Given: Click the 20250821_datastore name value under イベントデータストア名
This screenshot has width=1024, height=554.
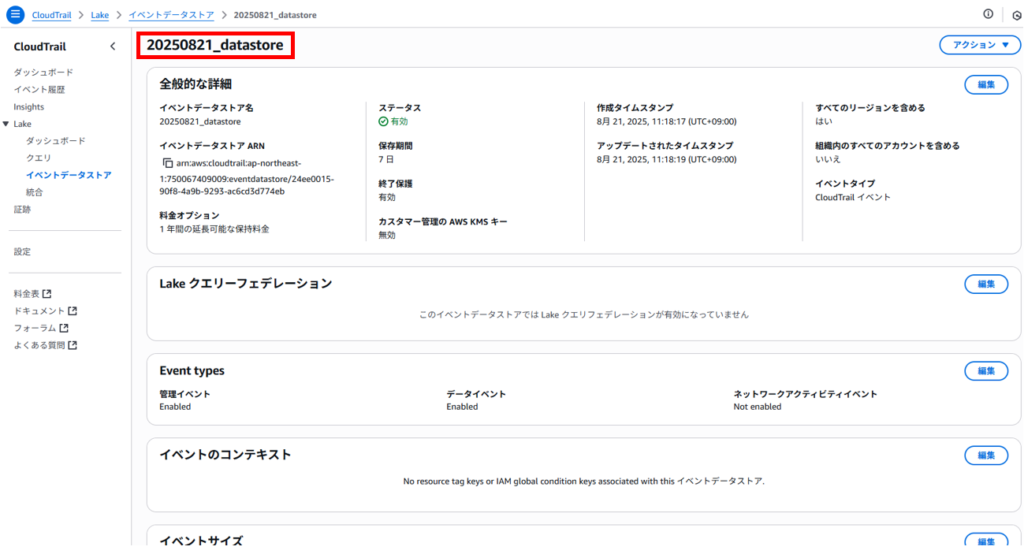Looking at the screenshot, I should [x=200, y=122].
